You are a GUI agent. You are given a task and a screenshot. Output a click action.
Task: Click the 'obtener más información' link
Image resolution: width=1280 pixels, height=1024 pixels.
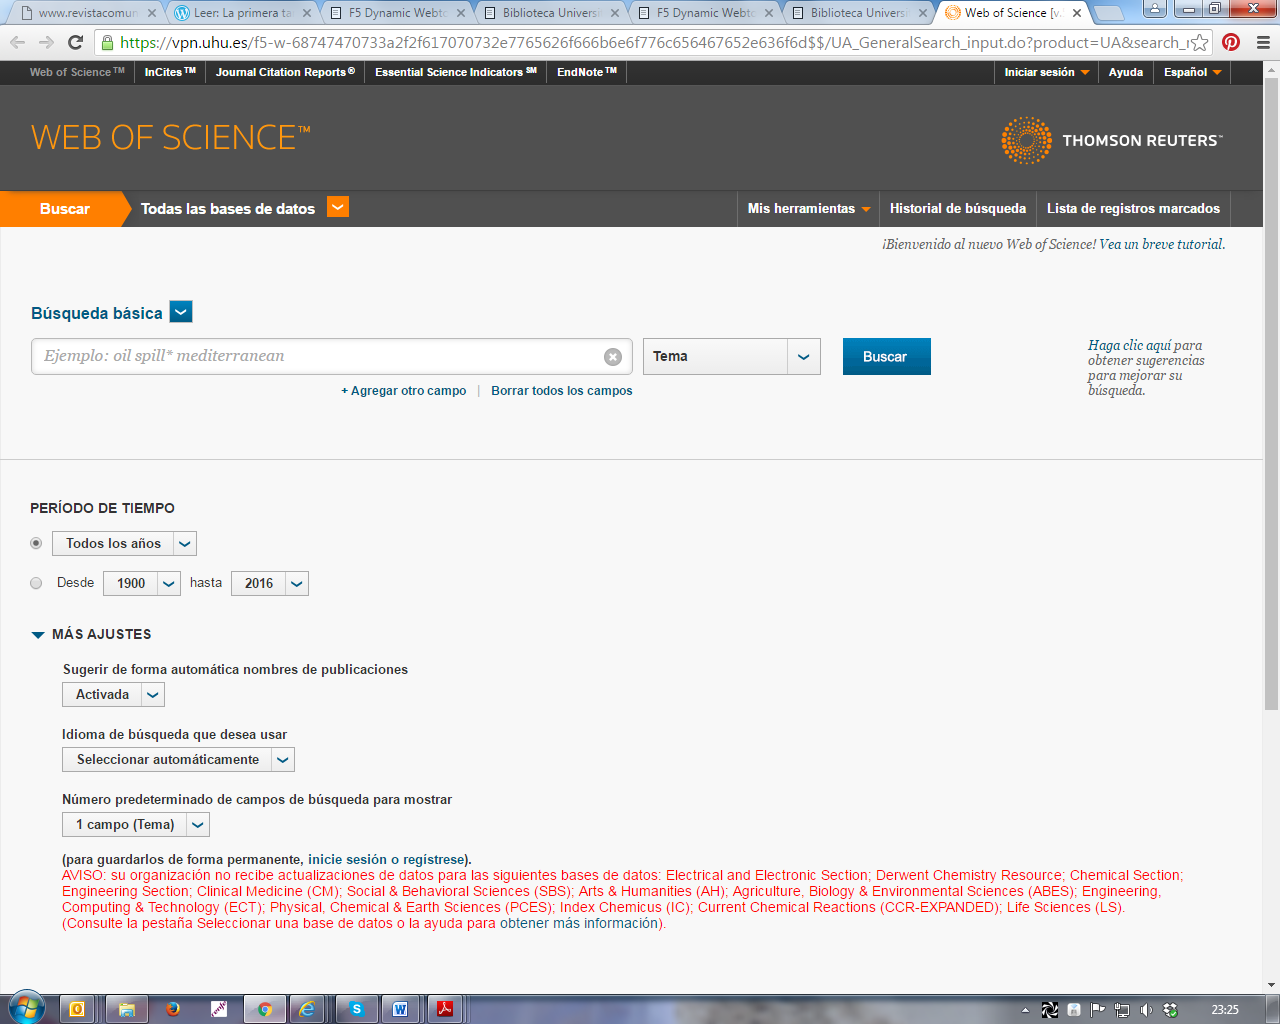[x=580, y=923]
